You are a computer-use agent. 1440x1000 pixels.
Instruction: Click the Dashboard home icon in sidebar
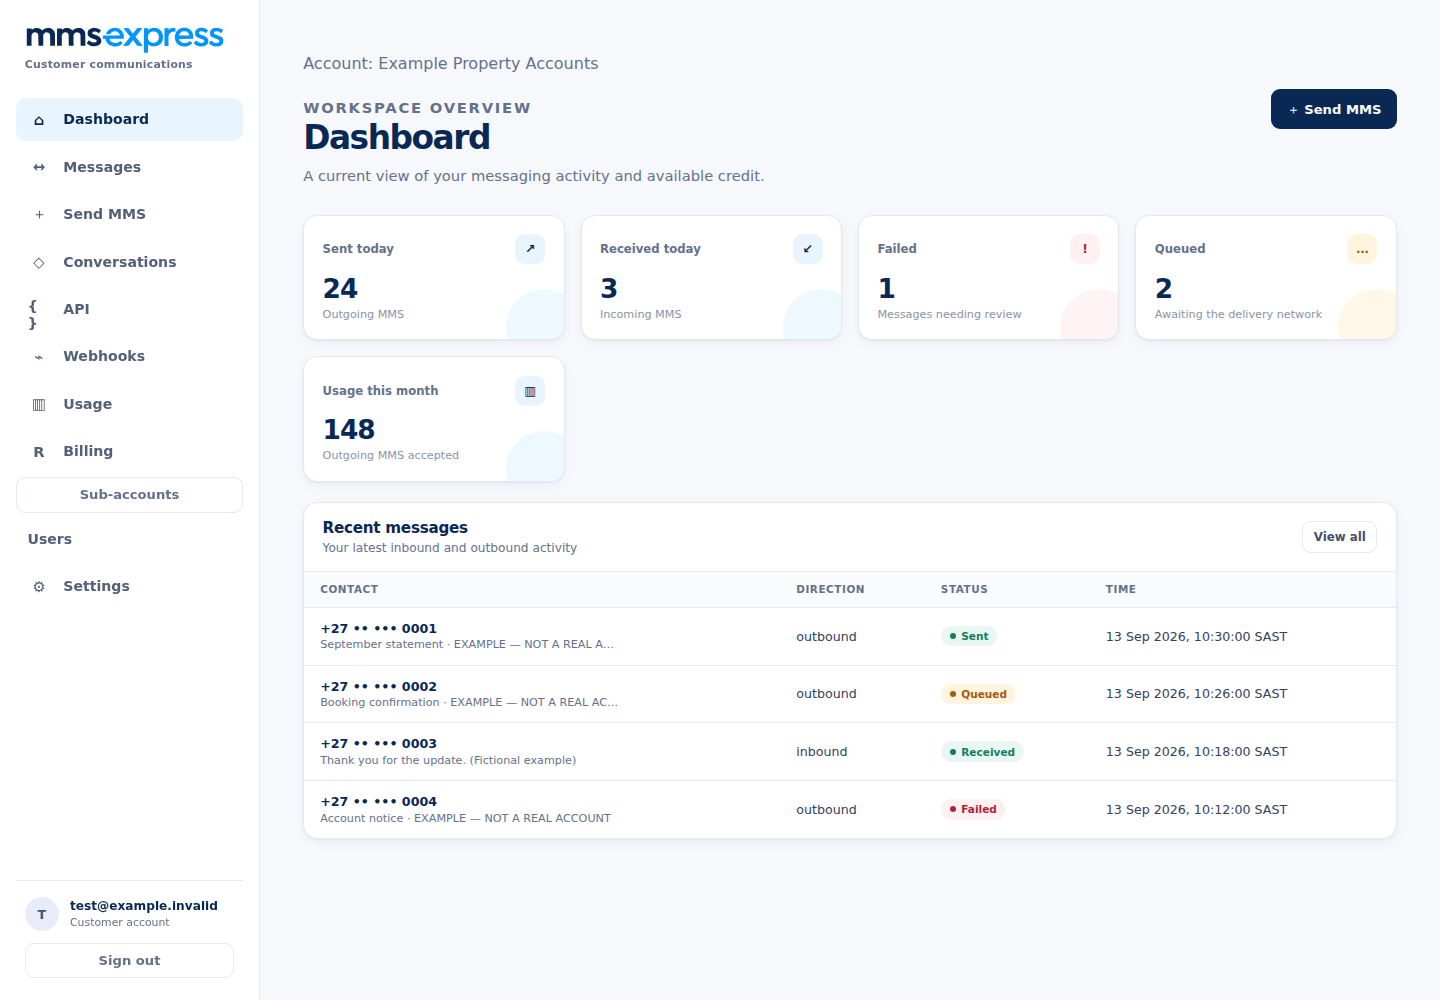pos(39,120)
